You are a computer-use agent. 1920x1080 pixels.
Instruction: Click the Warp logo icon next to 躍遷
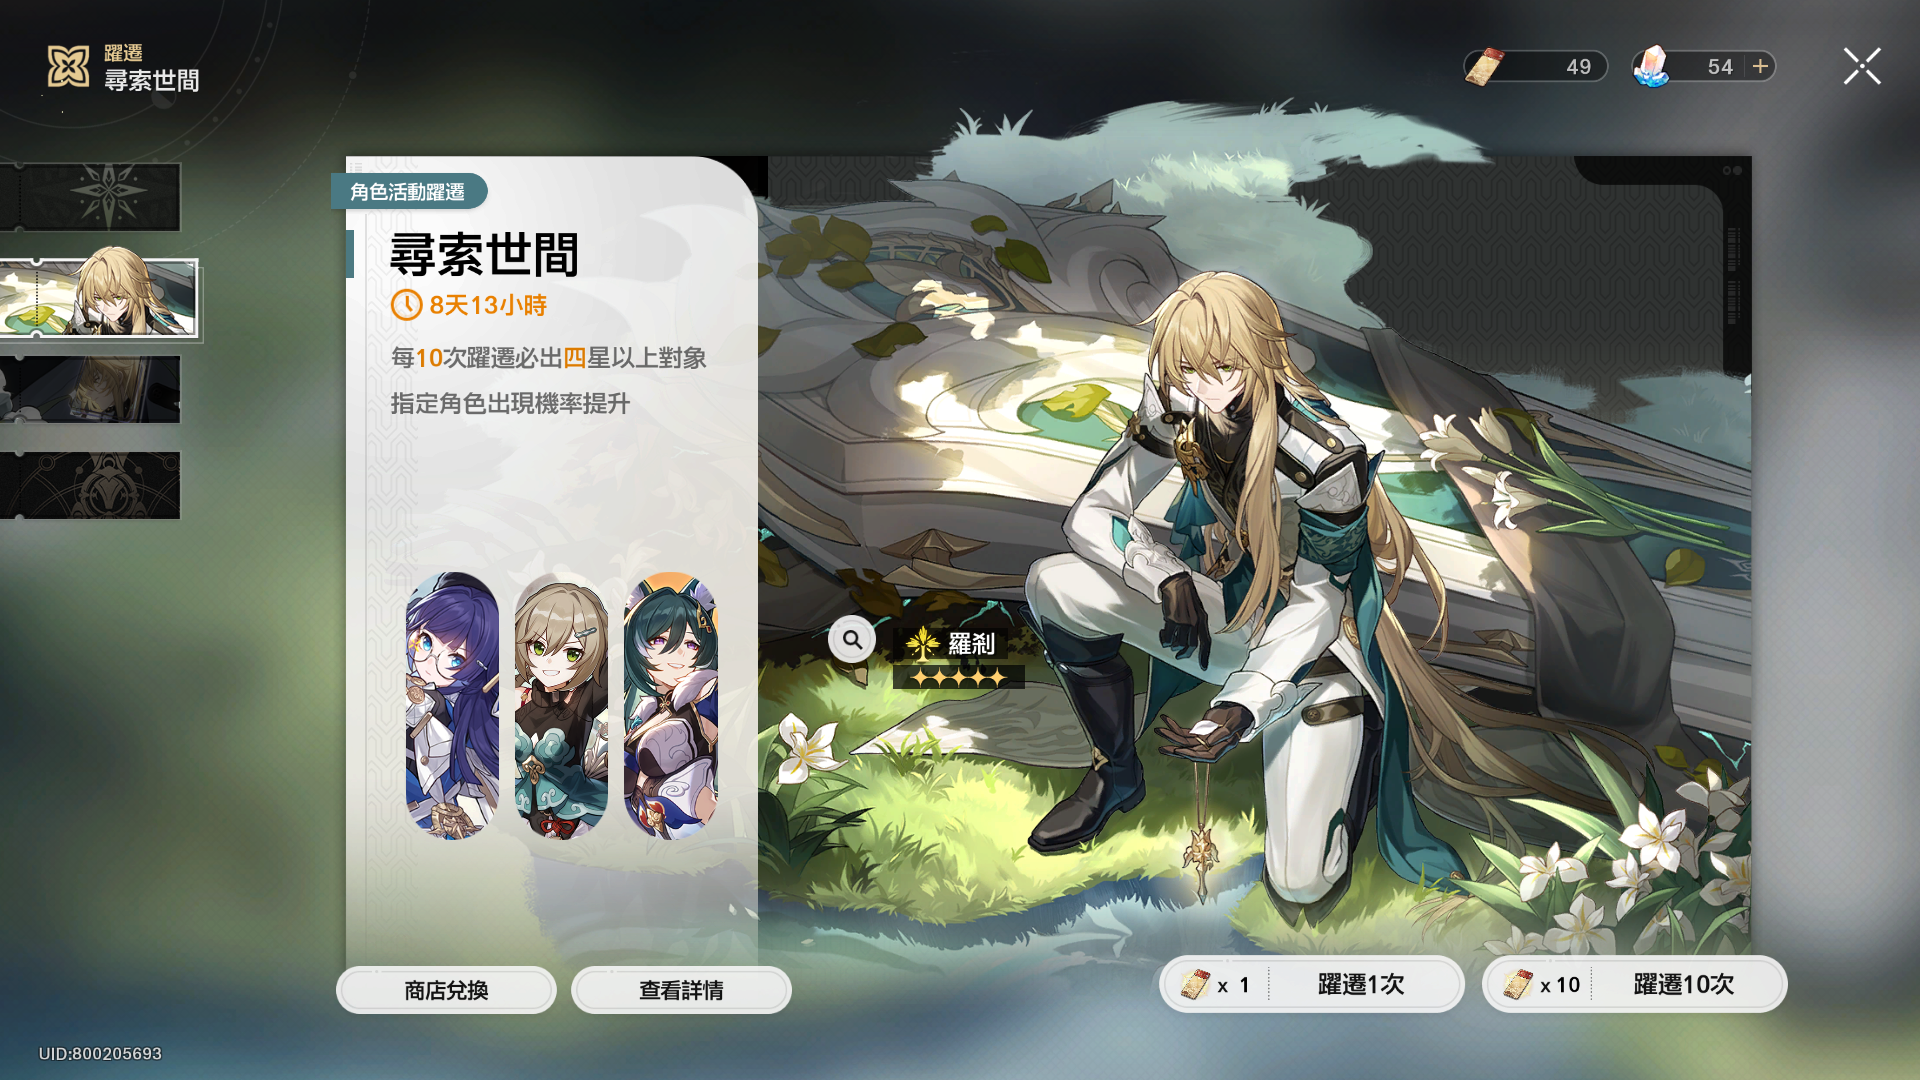tap(69, 66)
